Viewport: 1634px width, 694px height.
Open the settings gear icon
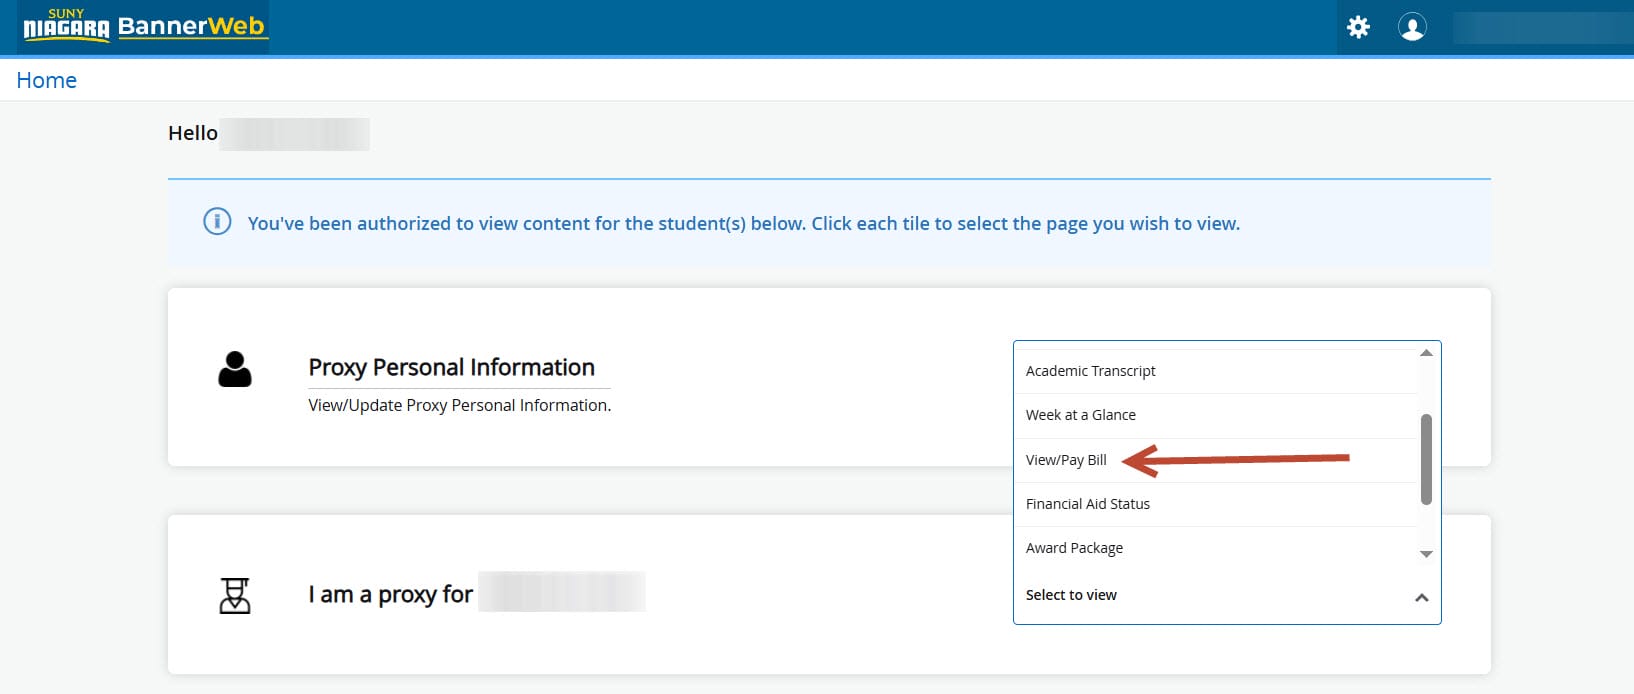click(x=1358, y=27)
